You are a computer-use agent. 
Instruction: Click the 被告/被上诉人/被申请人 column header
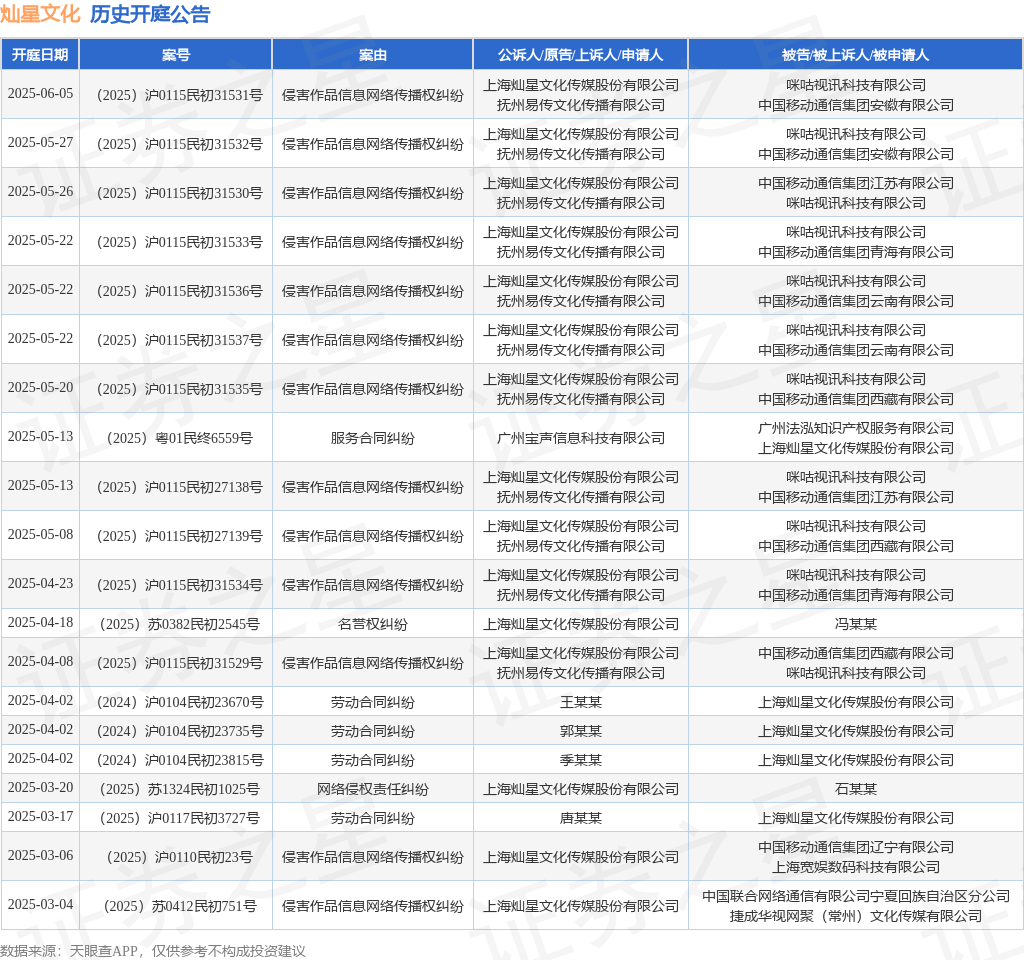[x=855, y=55]
